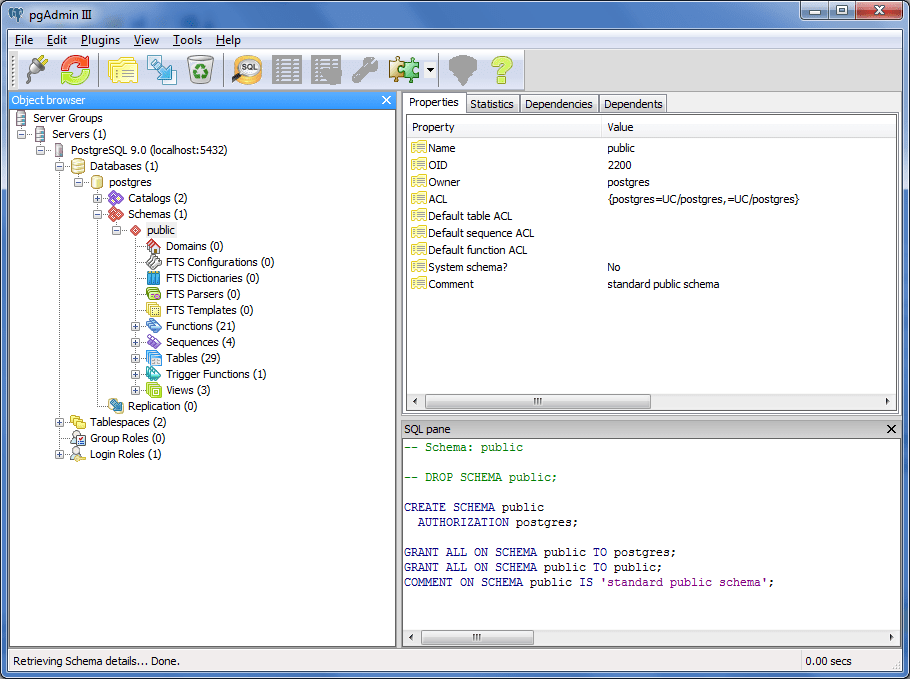
Task: Close the Object browser panel
Action: (386, 100)
